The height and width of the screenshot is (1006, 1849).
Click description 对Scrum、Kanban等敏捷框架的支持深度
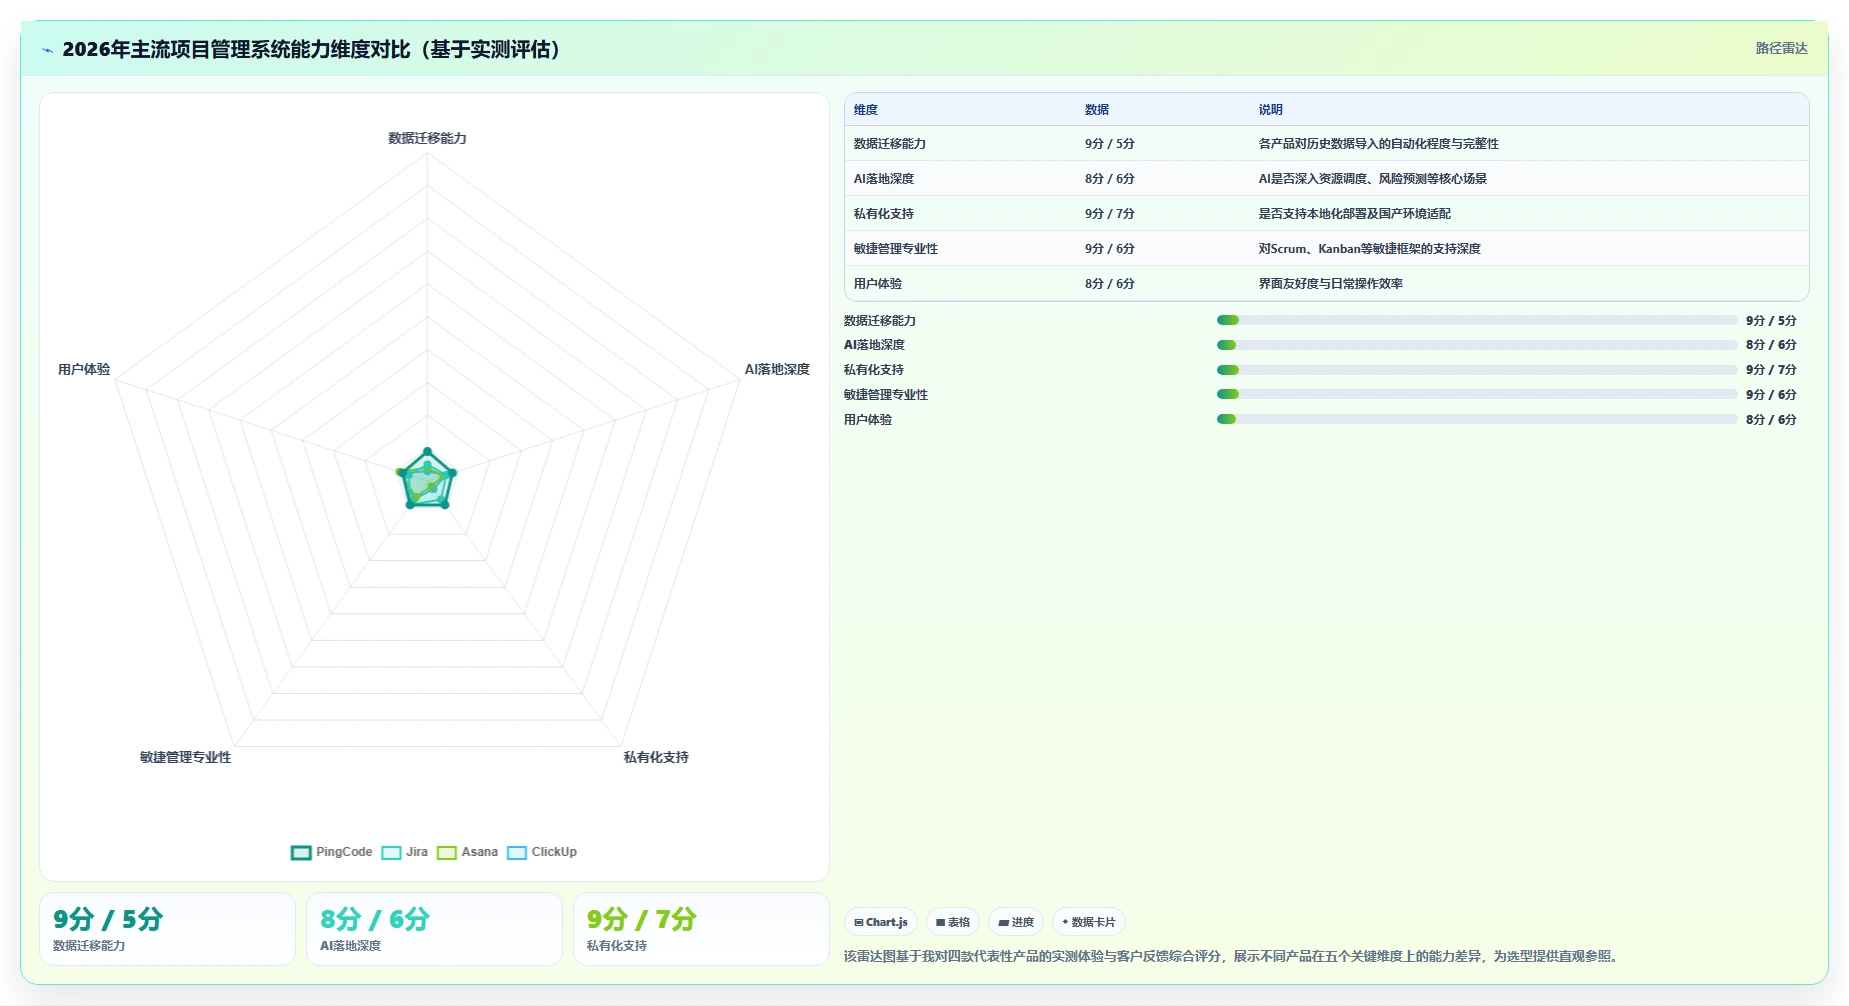[1369, 249]
